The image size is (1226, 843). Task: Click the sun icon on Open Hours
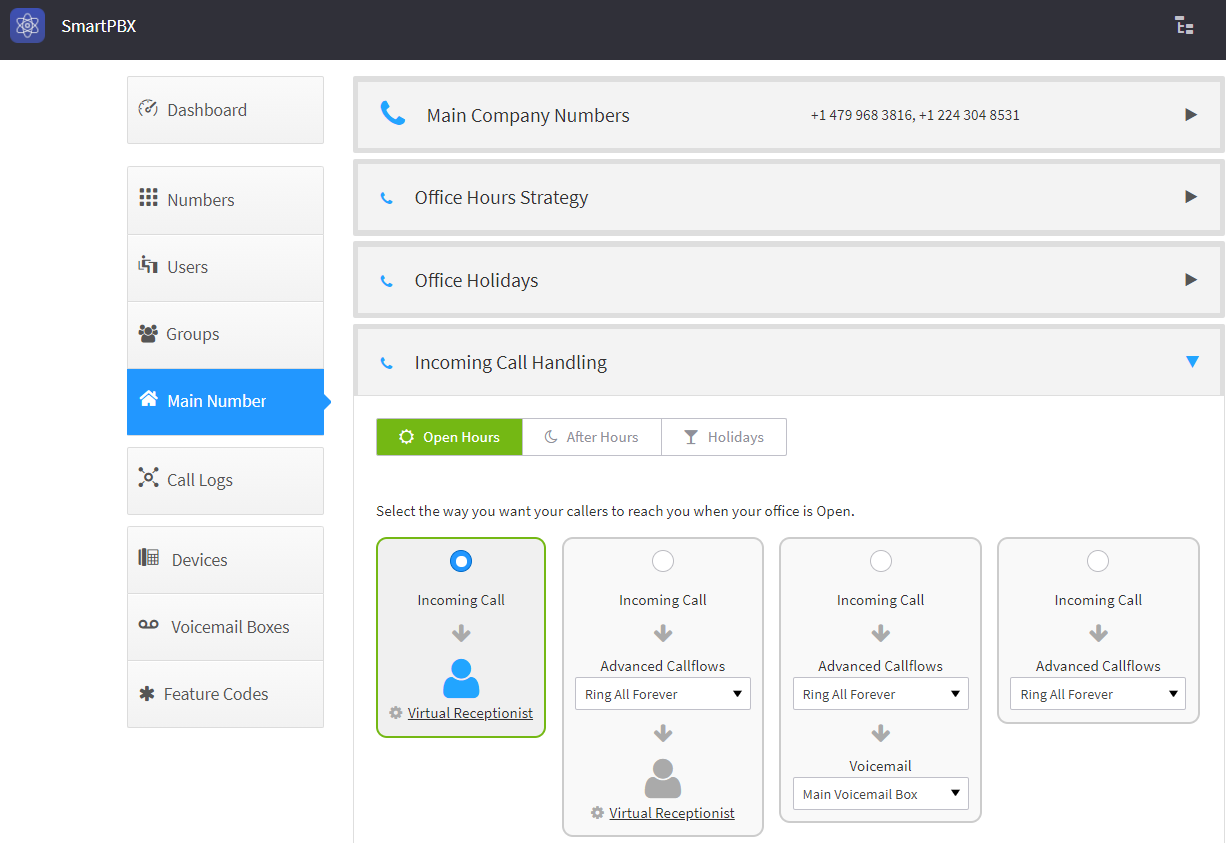tap(406, 437)
